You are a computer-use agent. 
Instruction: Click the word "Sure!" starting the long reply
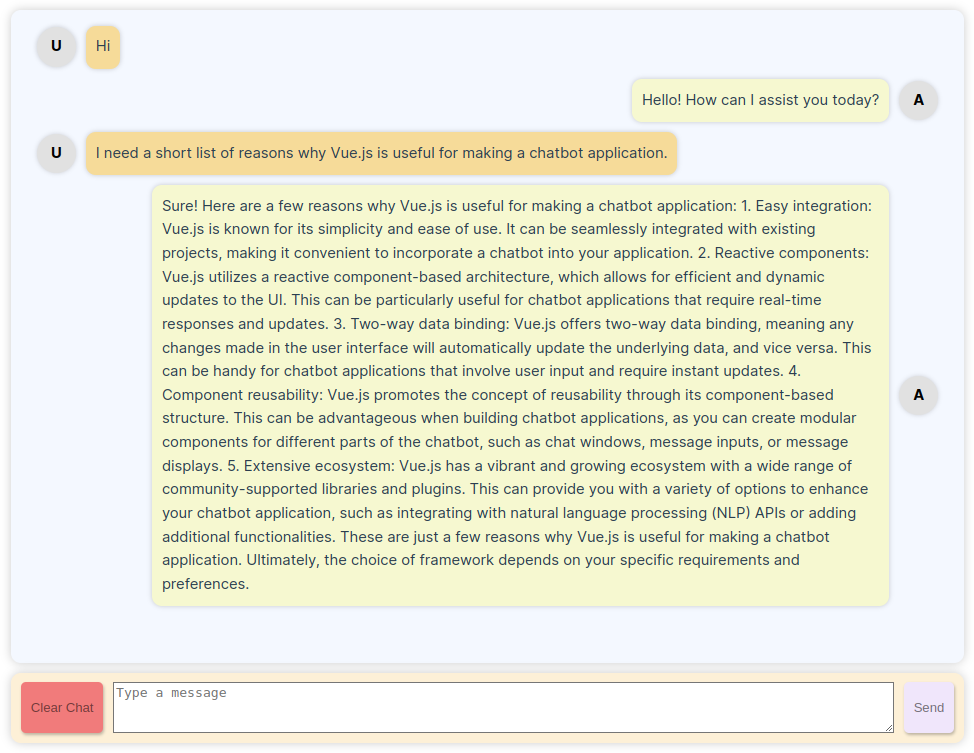pos(180,206)
